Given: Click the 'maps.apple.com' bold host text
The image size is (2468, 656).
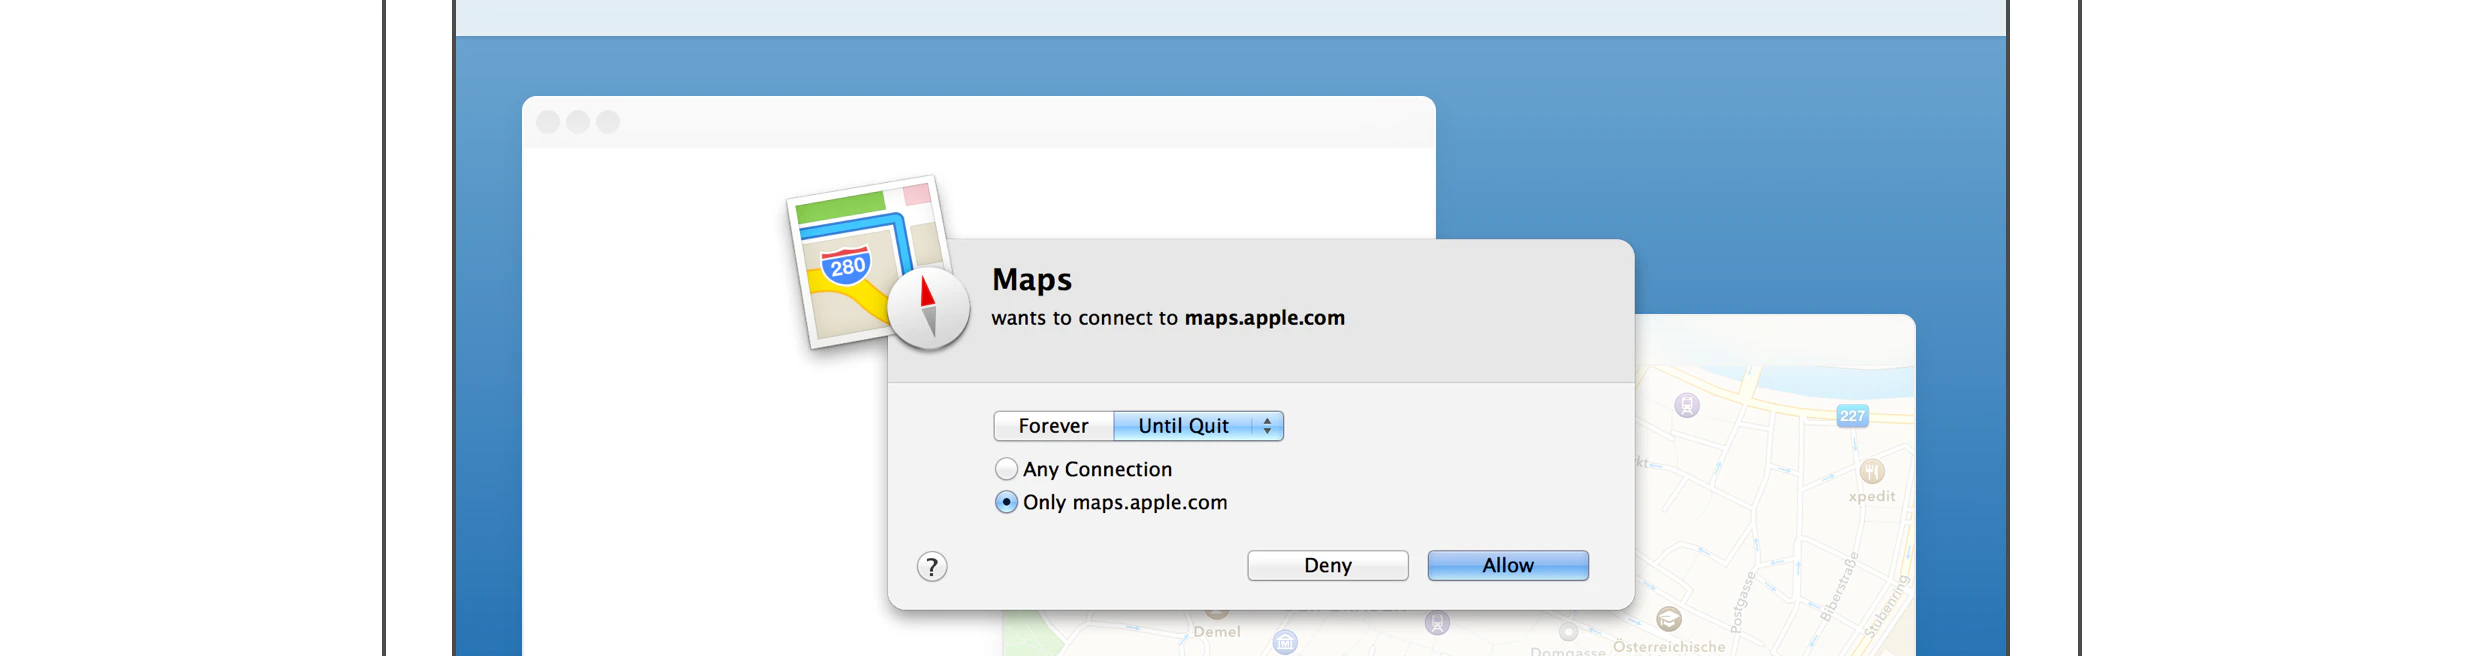Looking at the screenshot, I should tap(1265, 318).
